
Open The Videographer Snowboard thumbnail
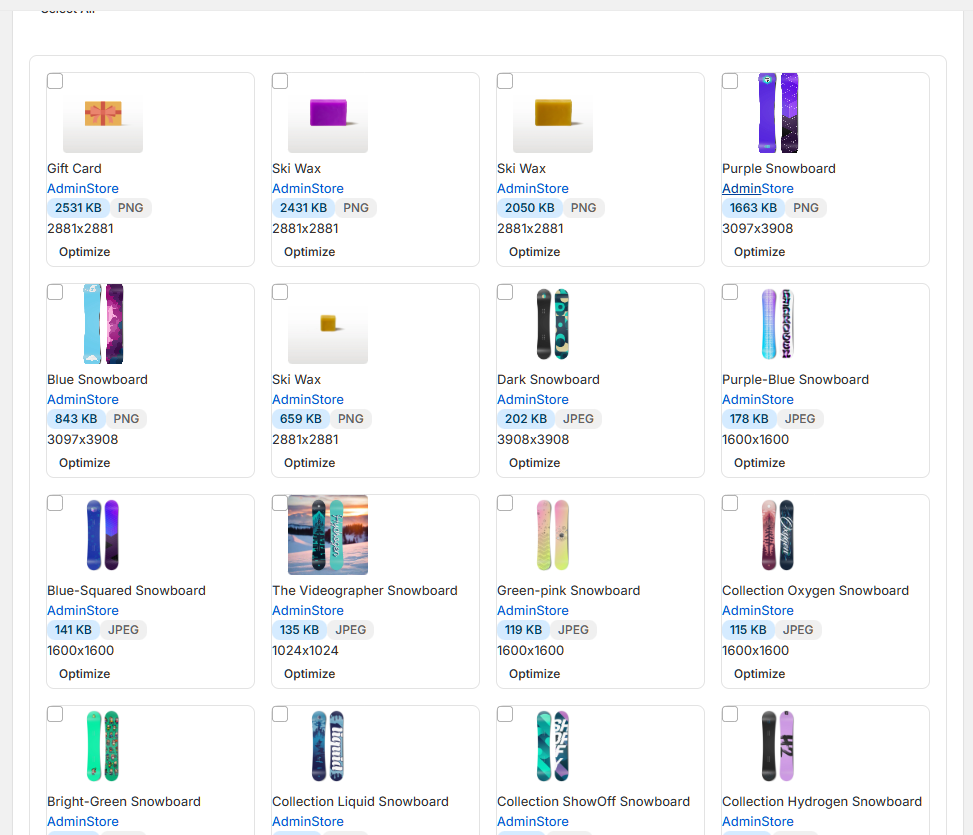[x=328, y=535]
